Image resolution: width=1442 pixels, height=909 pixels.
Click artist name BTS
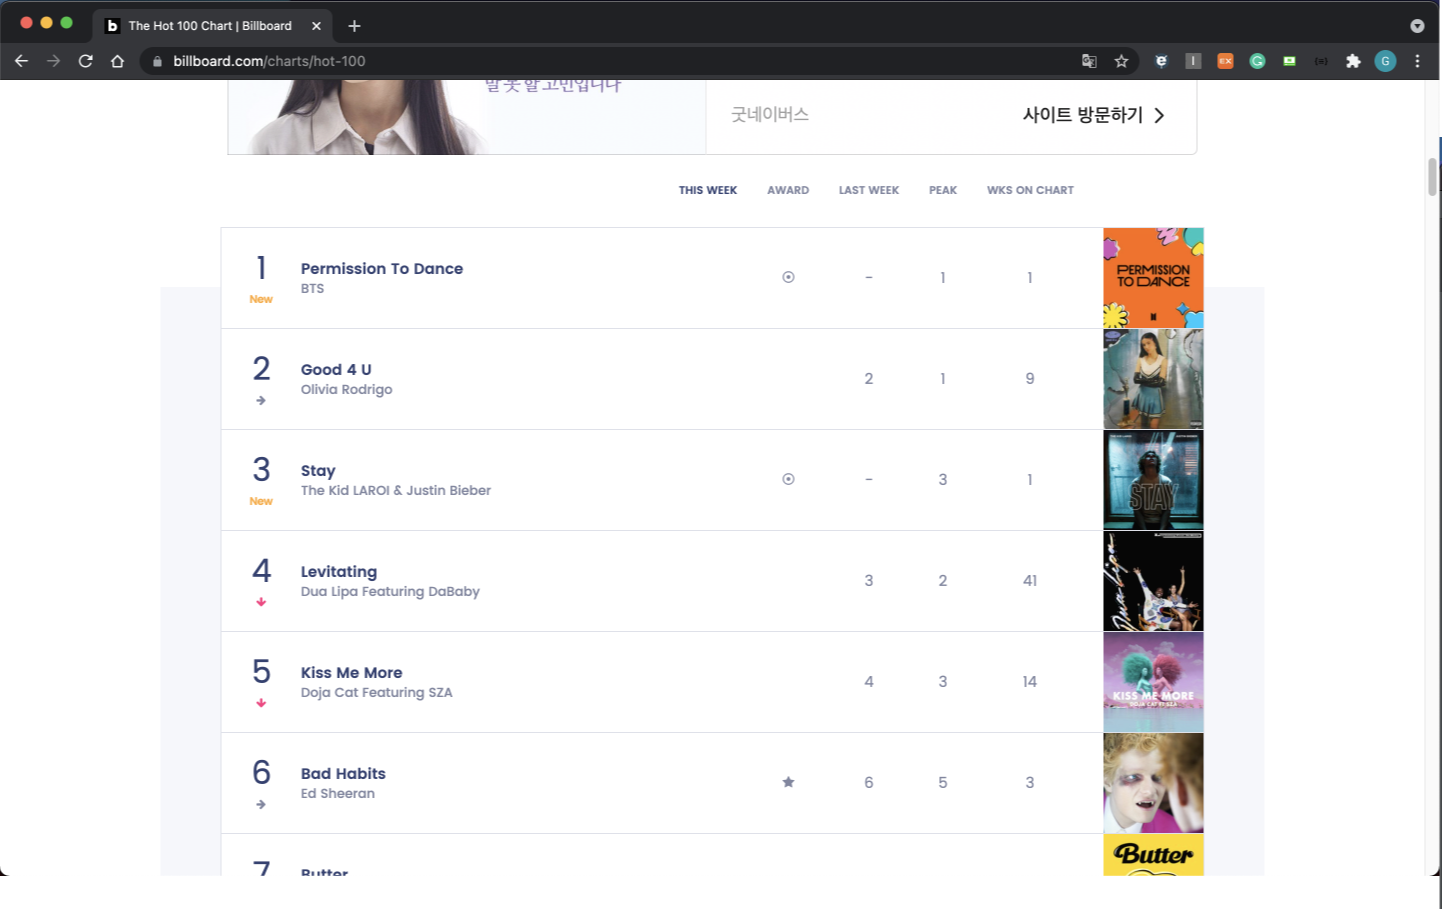pyautogui.click(x=313, y=288)
